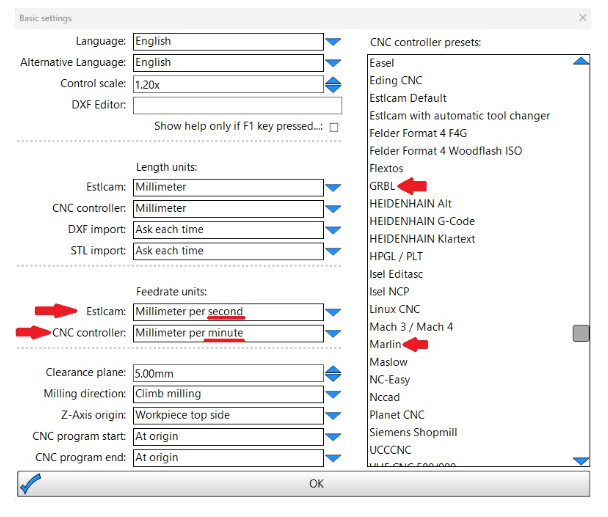Image resolution: width=608 pixels, height=517 pixels.
Task: Open the Language dropdown
Action: (334, 42)
